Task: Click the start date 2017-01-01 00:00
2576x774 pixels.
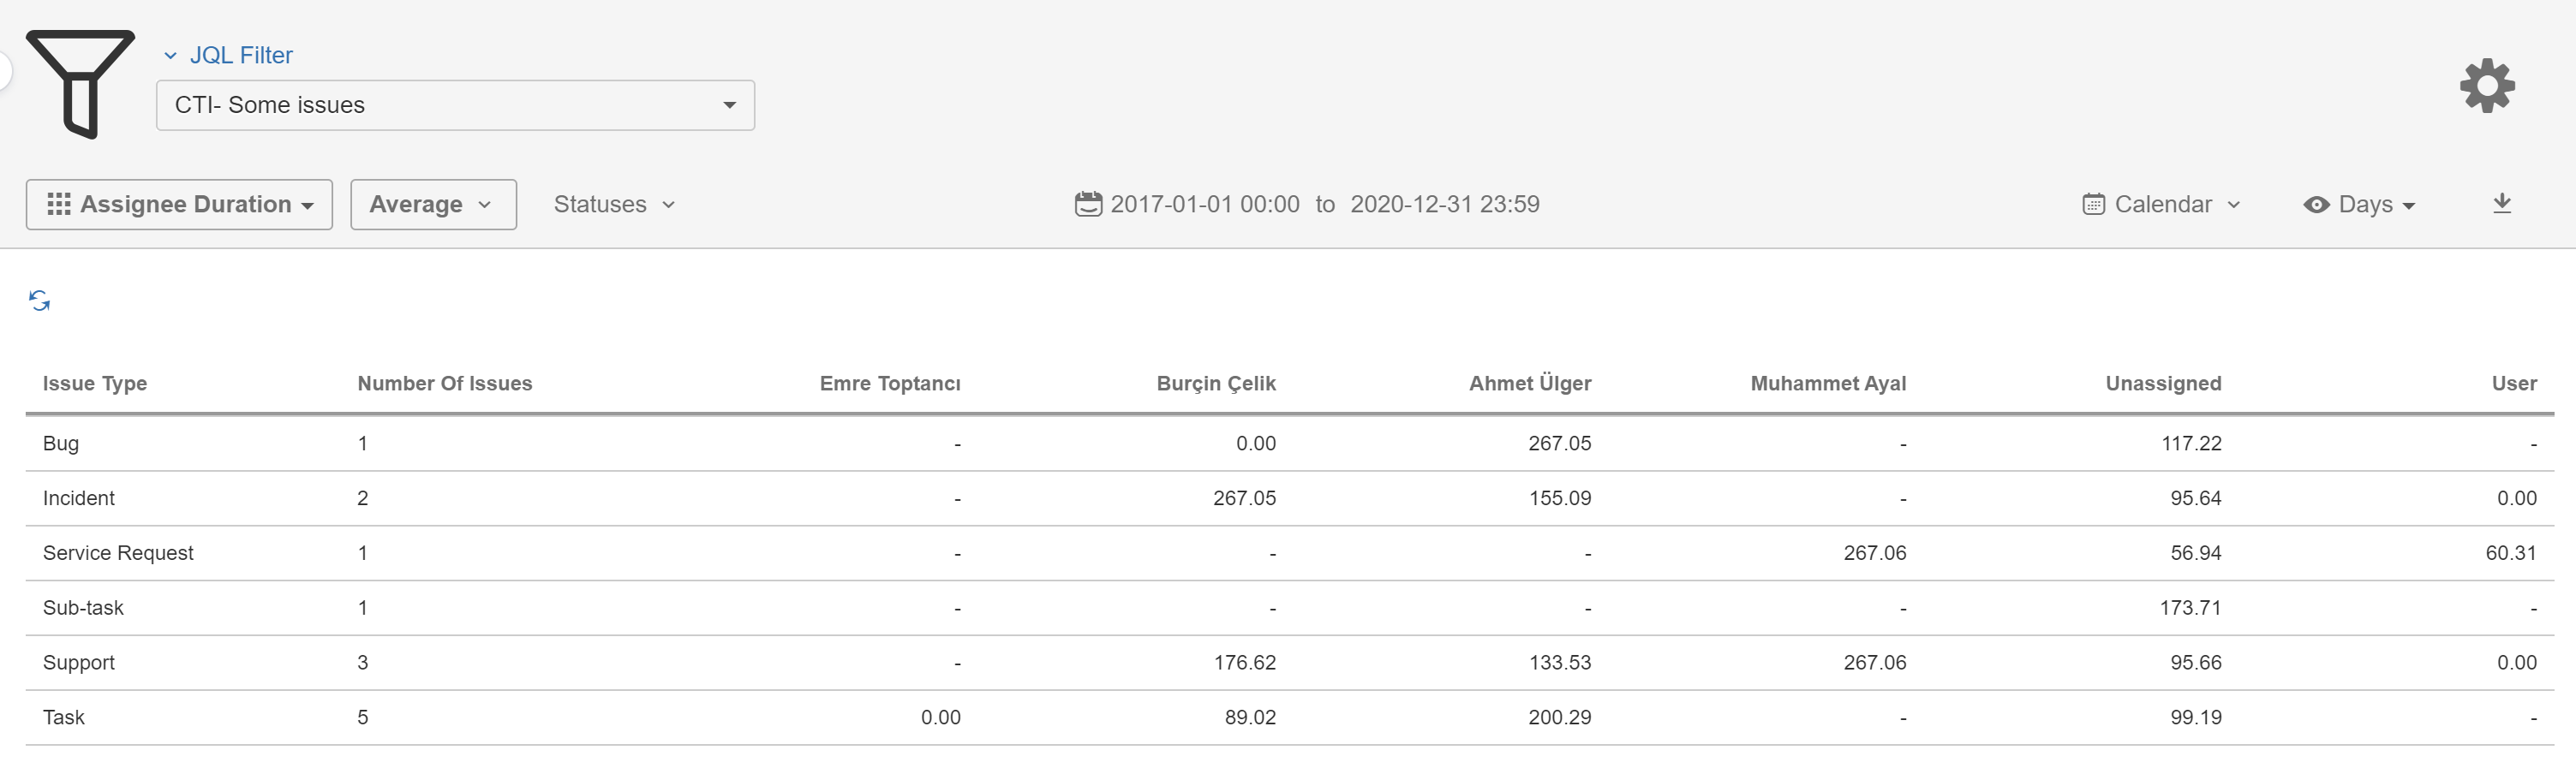Action: [x=1205, y=204]
